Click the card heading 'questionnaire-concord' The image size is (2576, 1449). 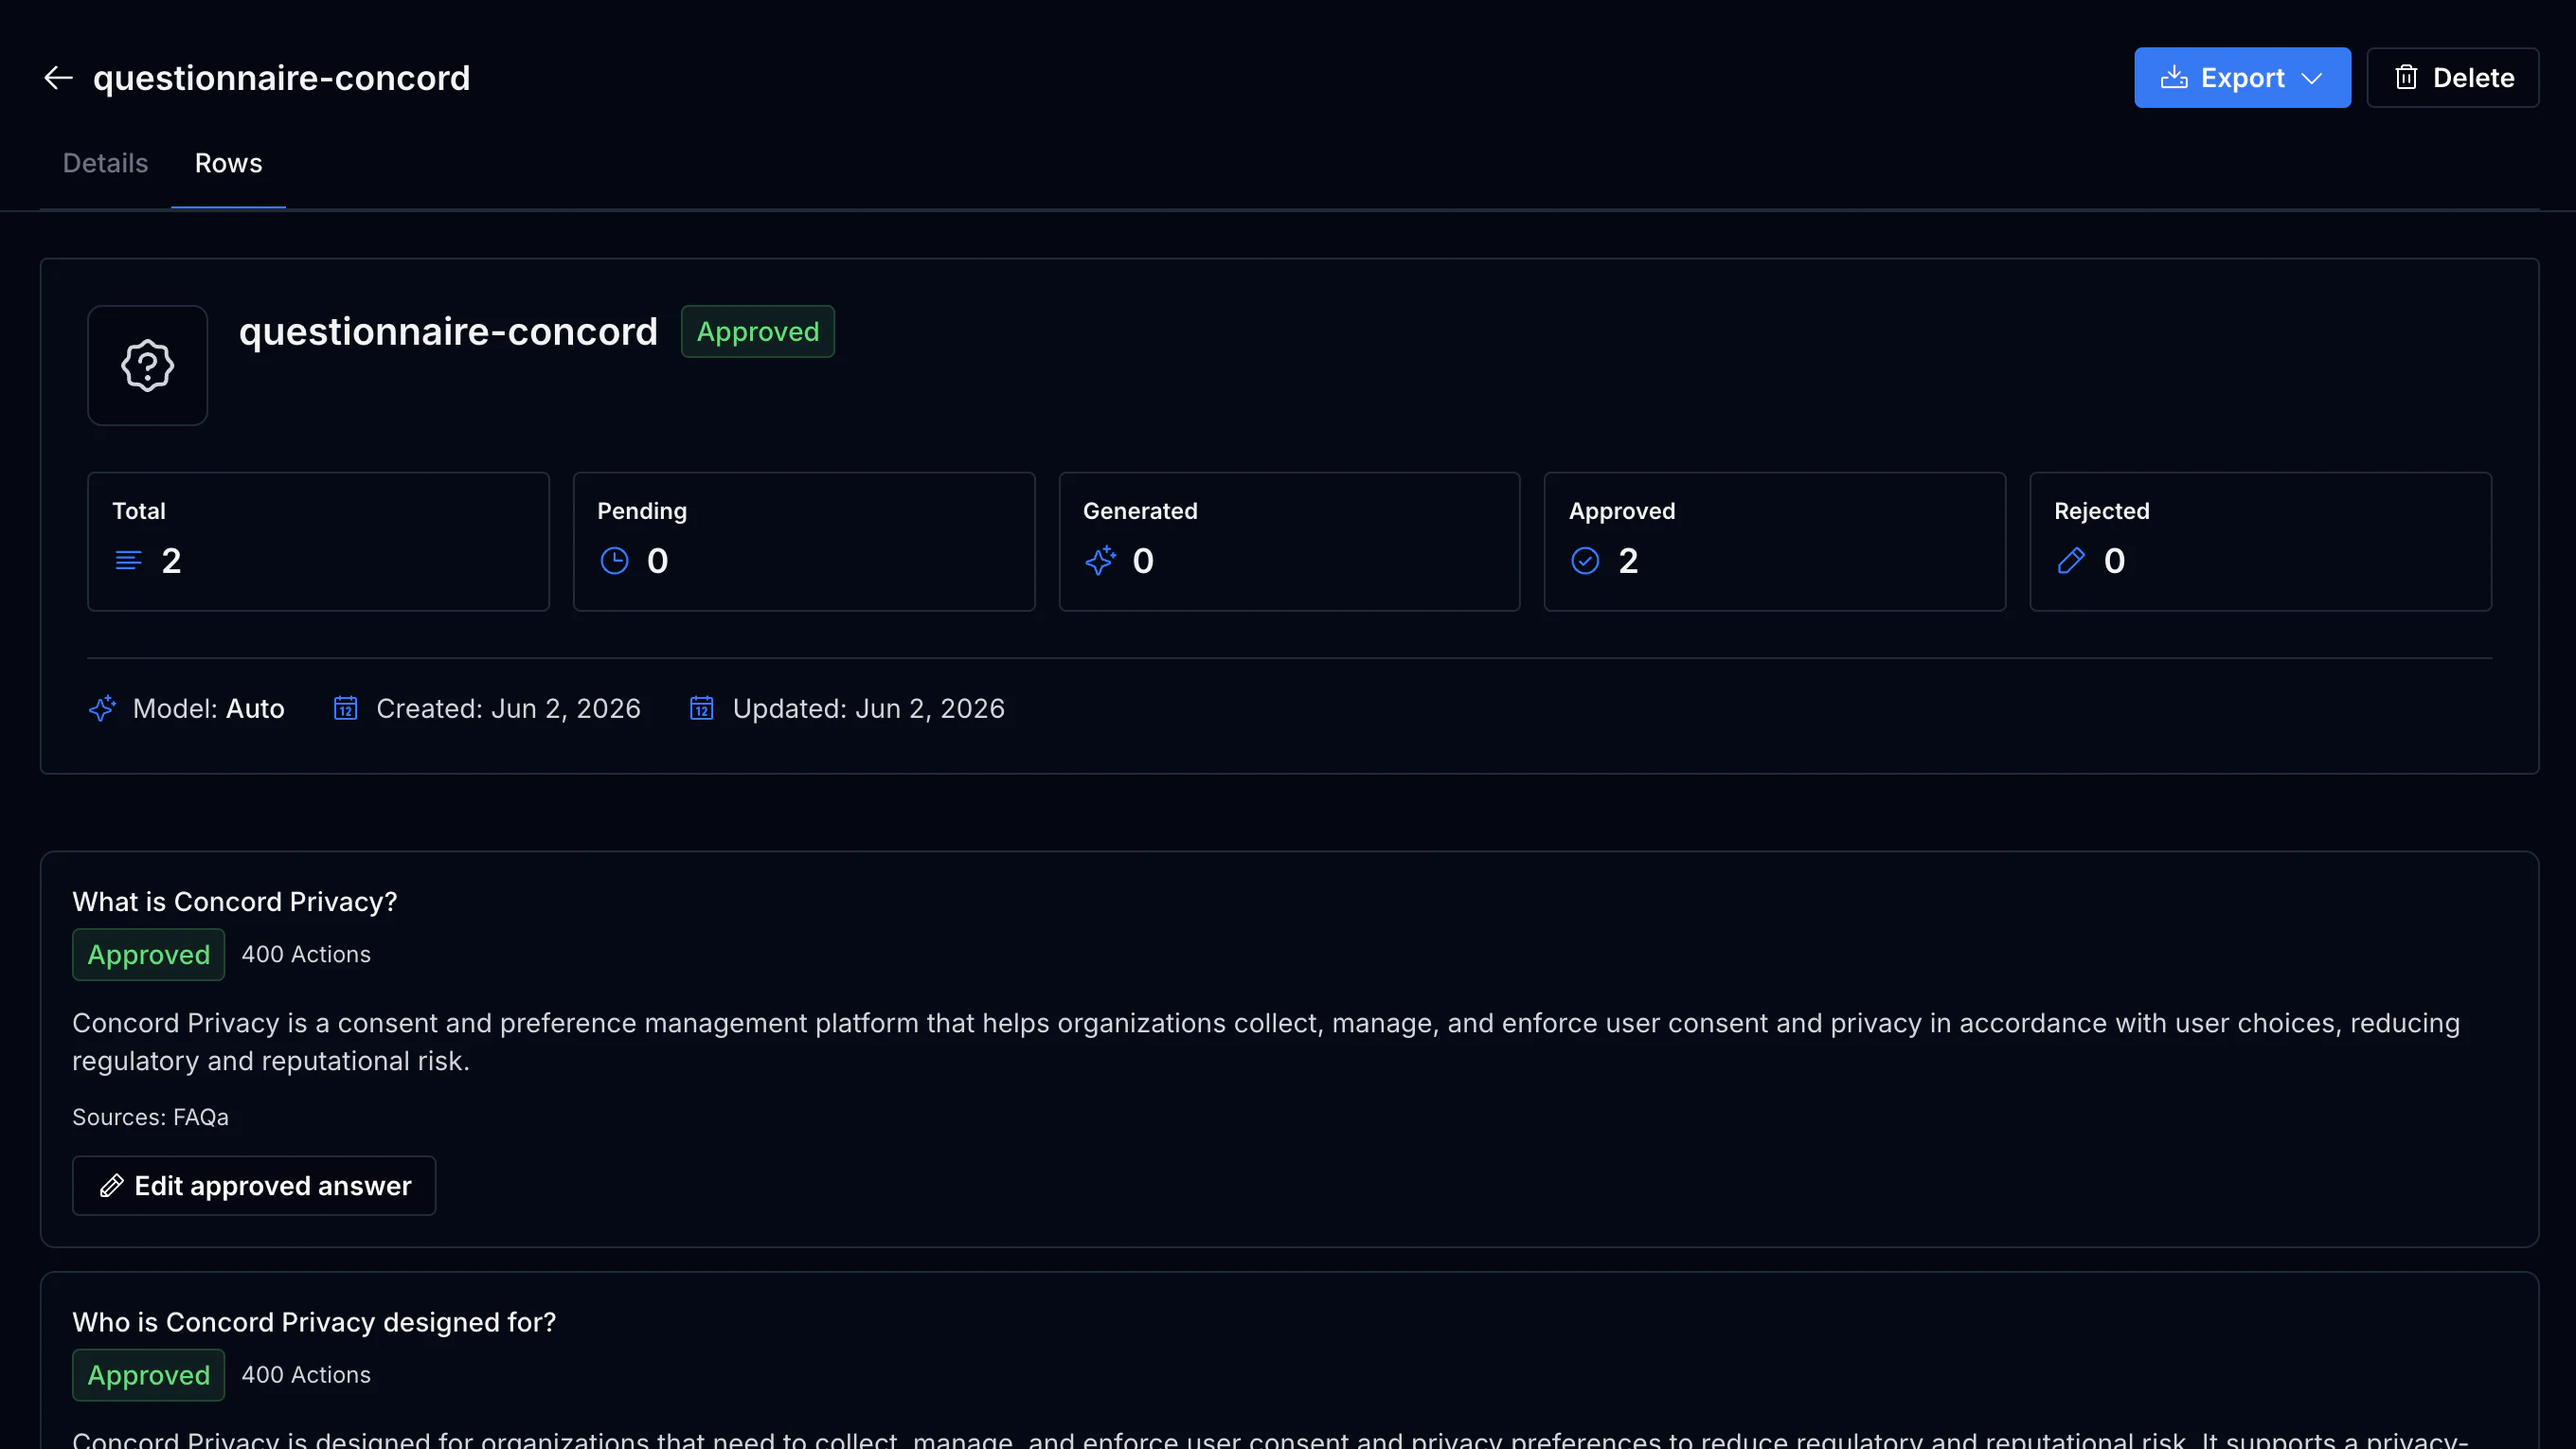(449, 332)
